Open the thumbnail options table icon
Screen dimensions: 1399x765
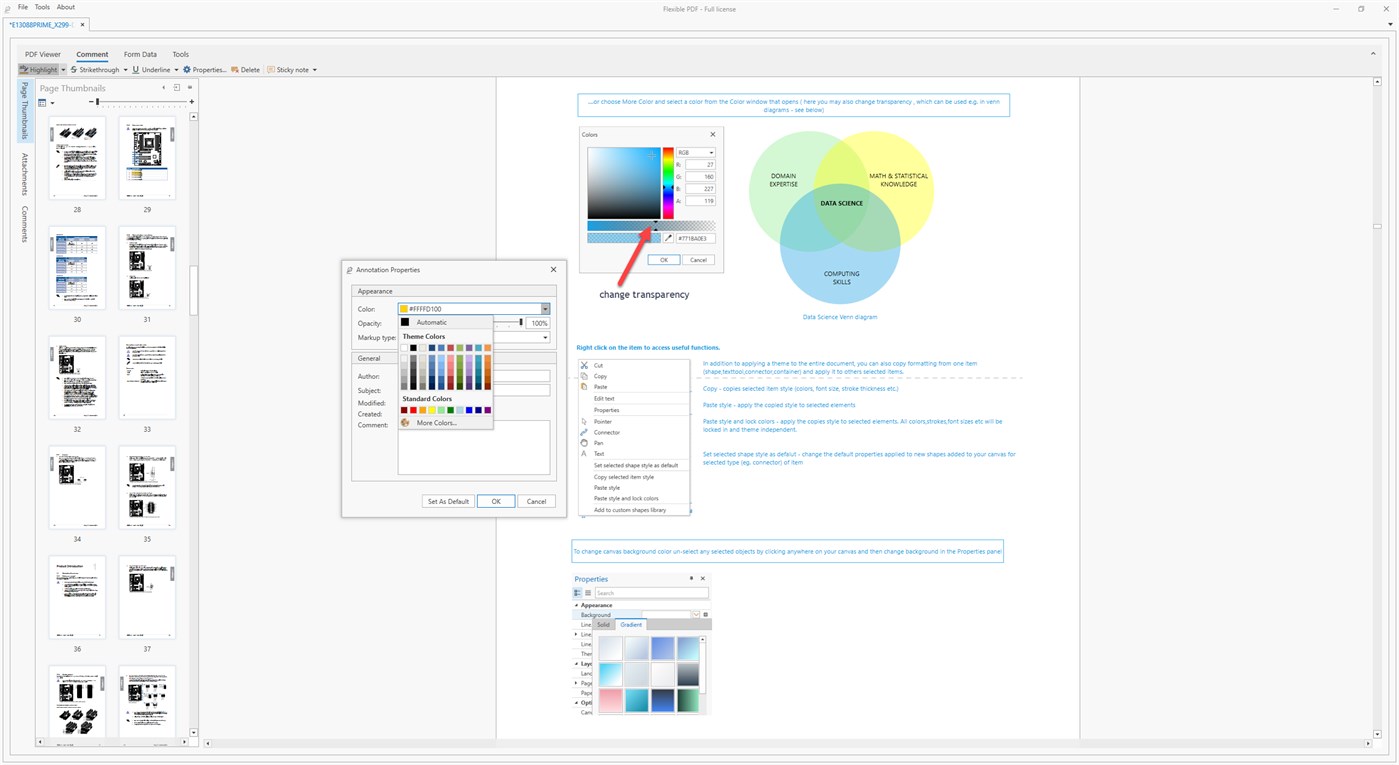[x=43, y=102]
